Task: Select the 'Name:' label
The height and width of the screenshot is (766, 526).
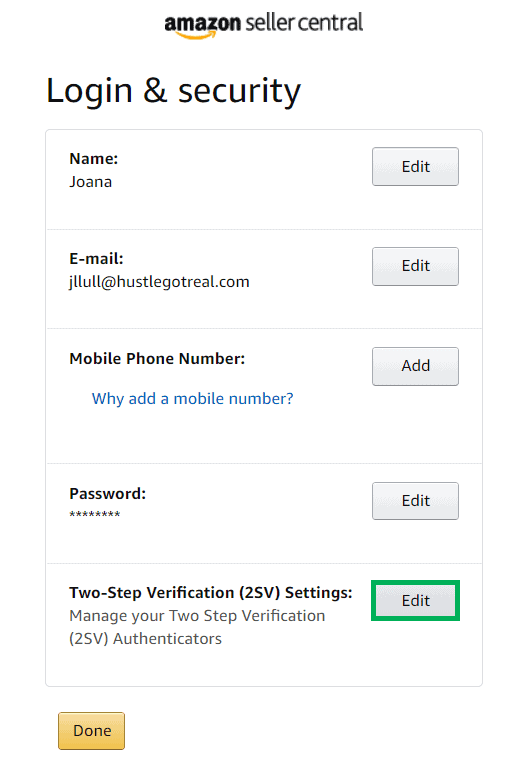Action: pos(94,159)
